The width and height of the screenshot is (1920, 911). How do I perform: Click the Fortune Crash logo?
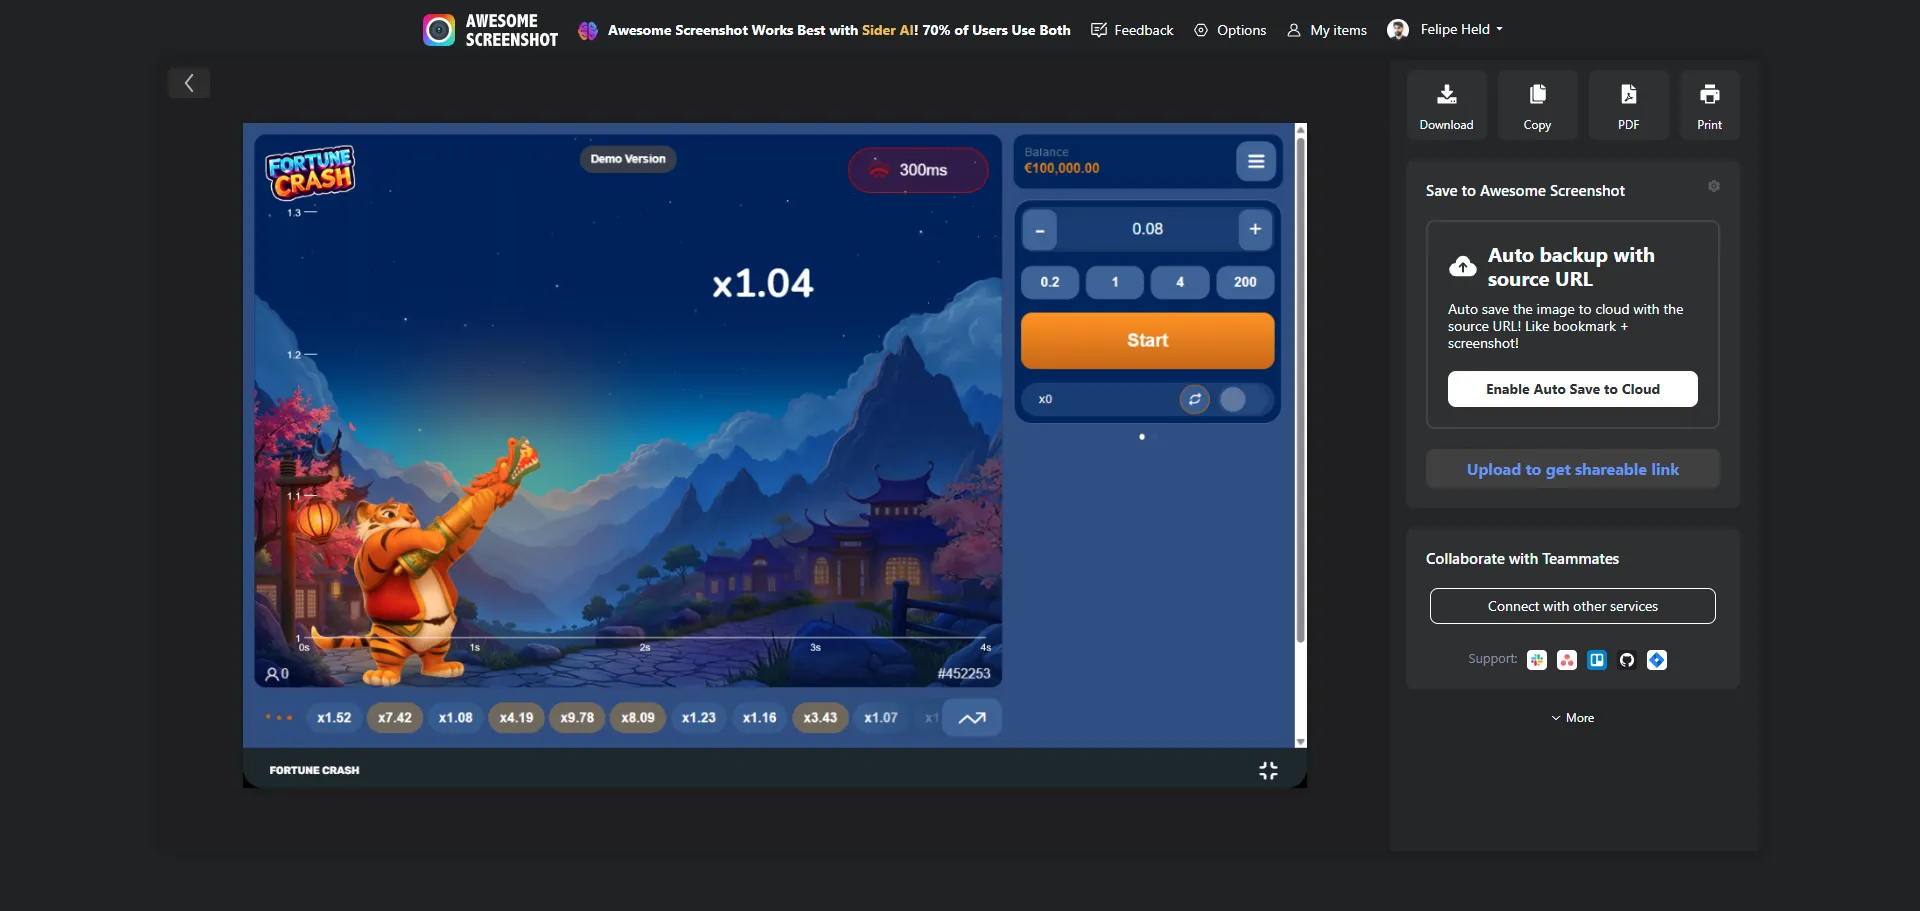[310, 172]
